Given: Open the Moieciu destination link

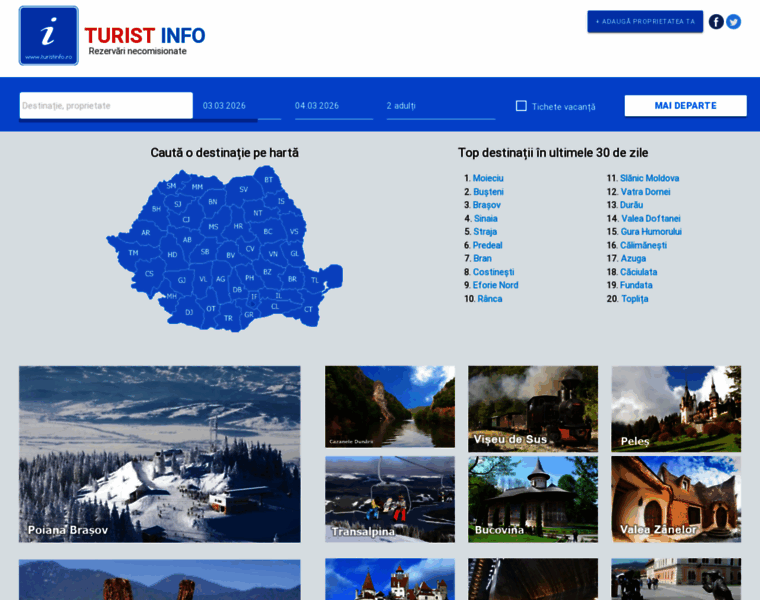Looking at the screenshot, I should coord(488,178).
